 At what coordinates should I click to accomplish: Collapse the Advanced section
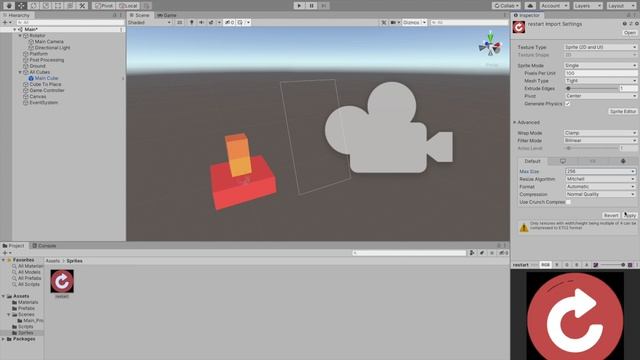(x=515, y=122)
